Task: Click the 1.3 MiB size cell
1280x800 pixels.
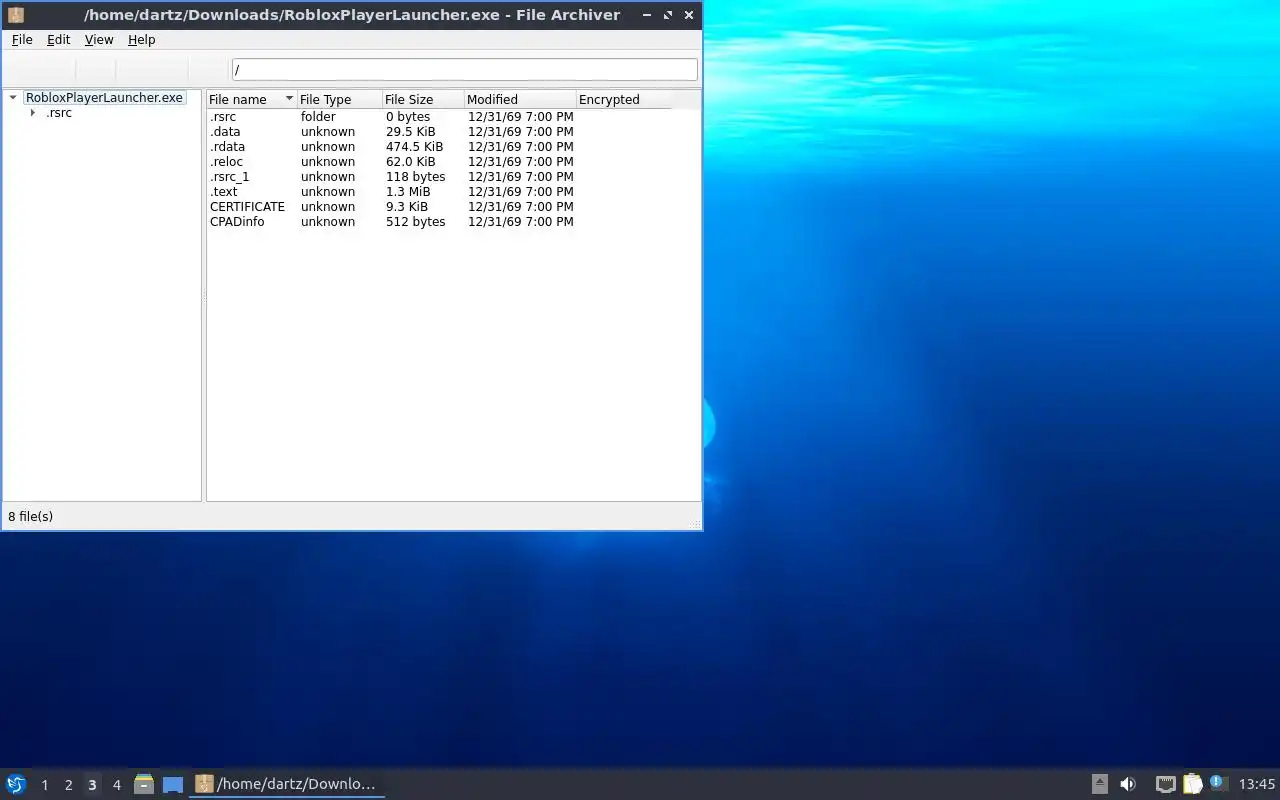Action: click(408, 192)
